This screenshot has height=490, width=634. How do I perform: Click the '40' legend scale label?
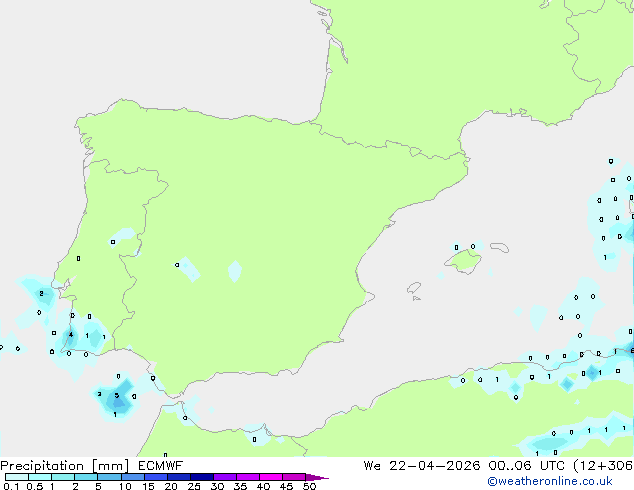263,486
